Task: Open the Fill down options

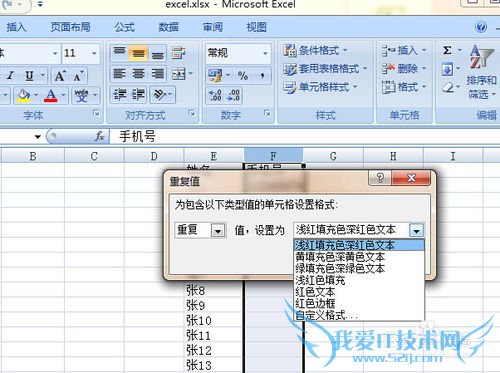Action: coord(447,69)
